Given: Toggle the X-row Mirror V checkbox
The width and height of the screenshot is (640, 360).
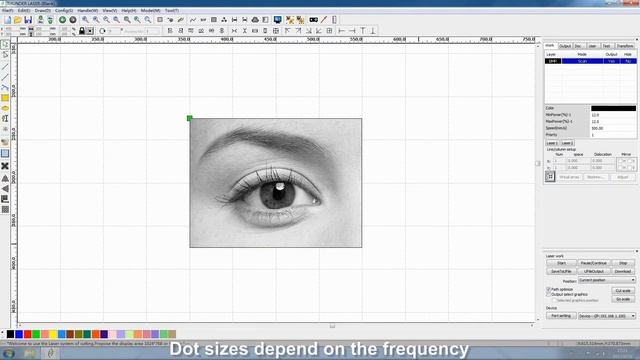Looking at the screenshot, I should point(630,161).
